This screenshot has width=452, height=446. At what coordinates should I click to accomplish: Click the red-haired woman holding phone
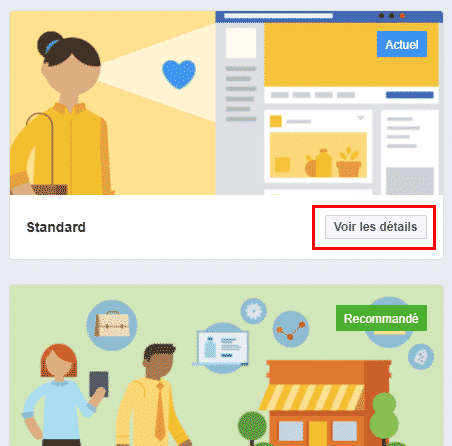[62, 395]
